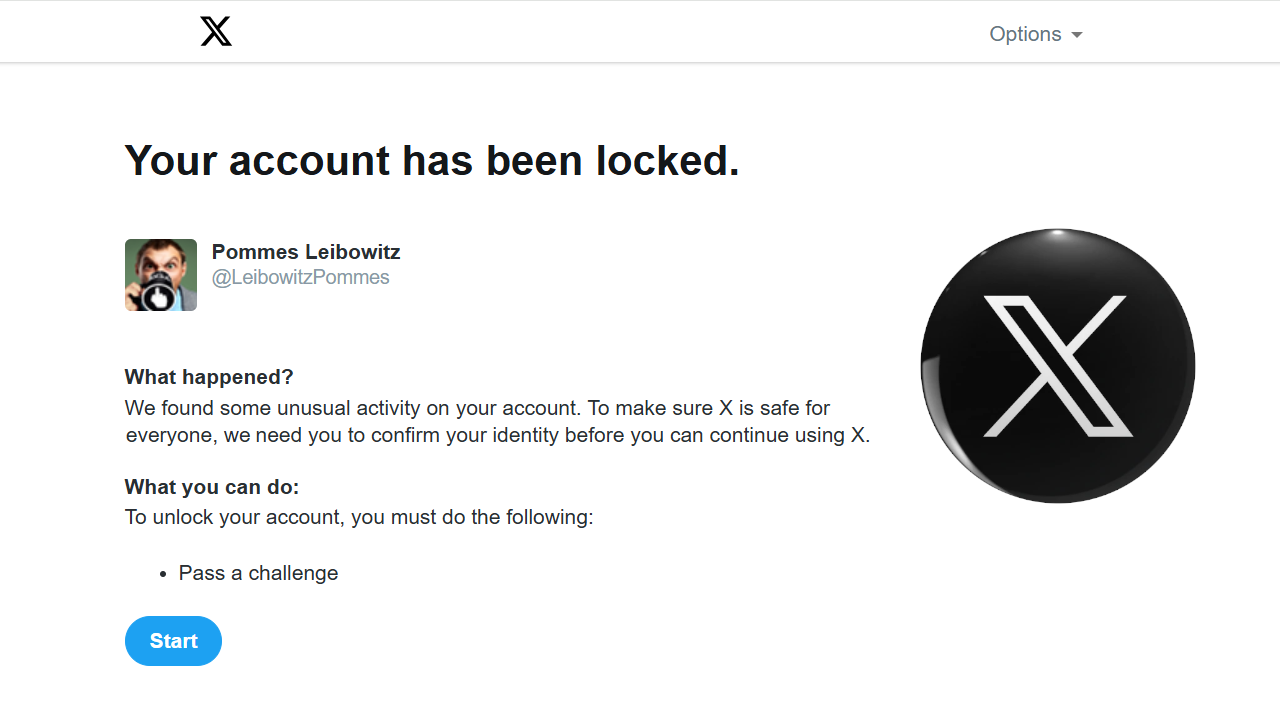Click the white X inside the black circle
Image resolution: width=1280 pixels, height=720 pixels.
[1058, 366]
